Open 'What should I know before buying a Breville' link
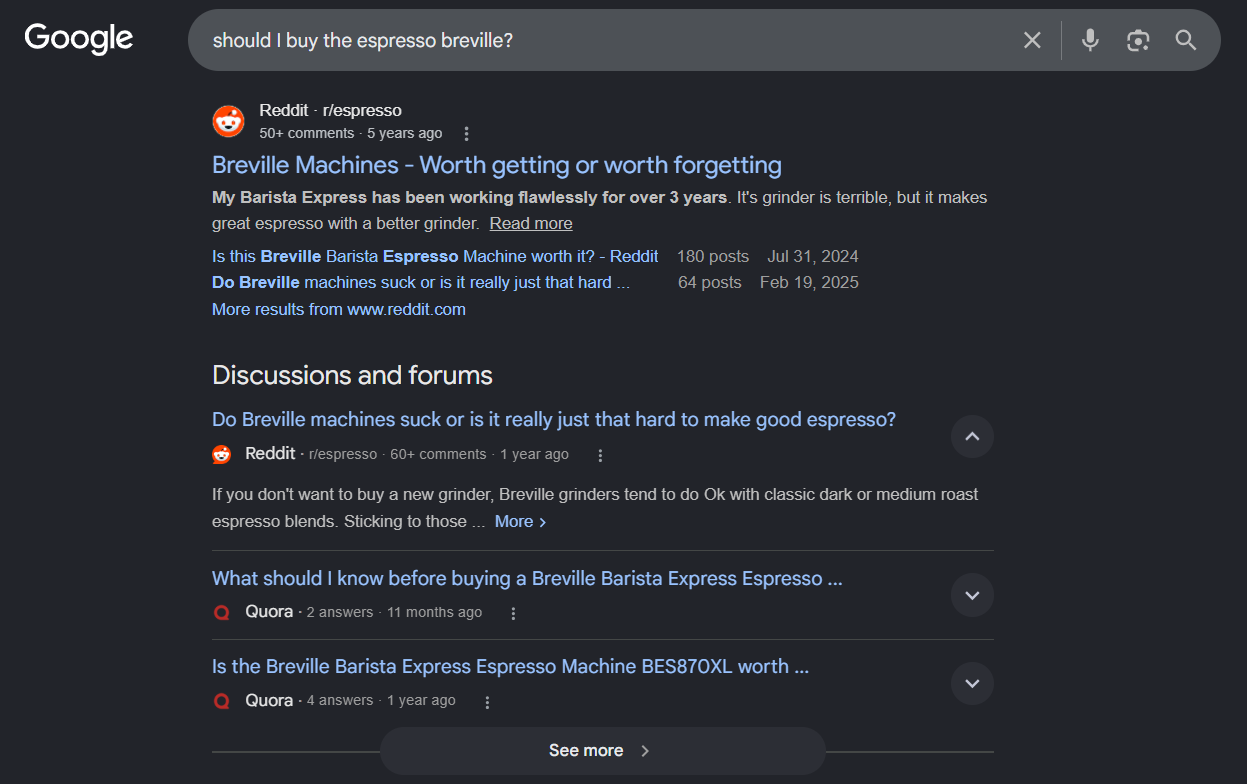Image resolution: width=1247 pixels, height=784 pixels. (x=527, y=578)
